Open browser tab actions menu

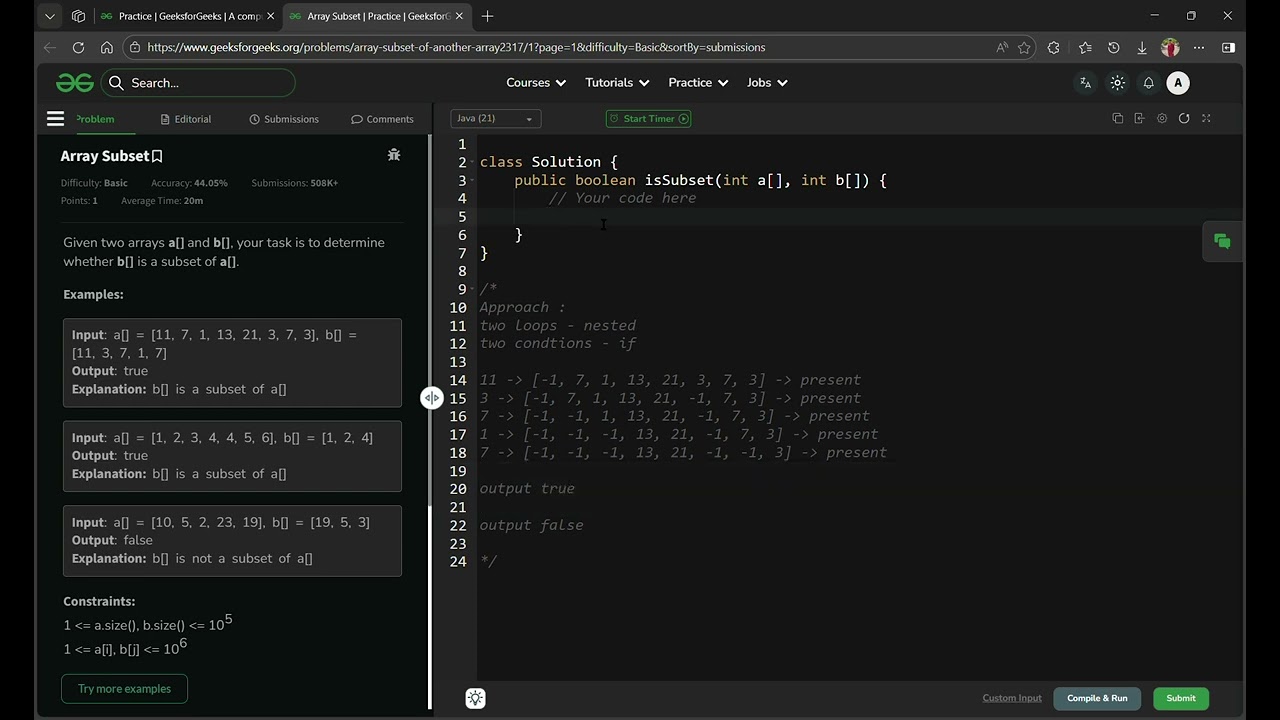point(50,16)
